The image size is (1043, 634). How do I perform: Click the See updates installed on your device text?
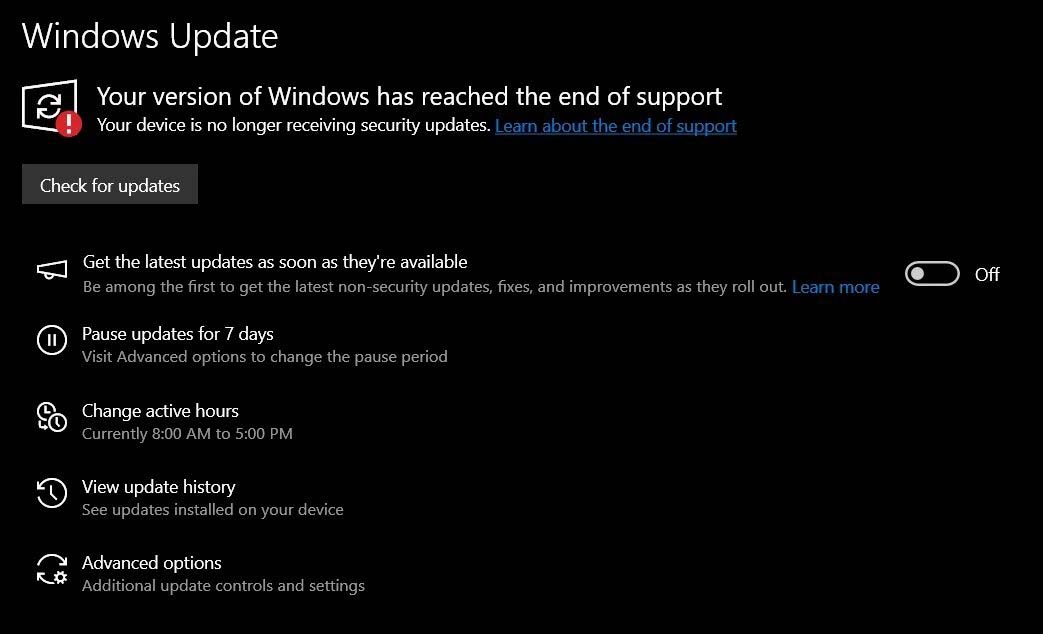[x=213, y=510]
